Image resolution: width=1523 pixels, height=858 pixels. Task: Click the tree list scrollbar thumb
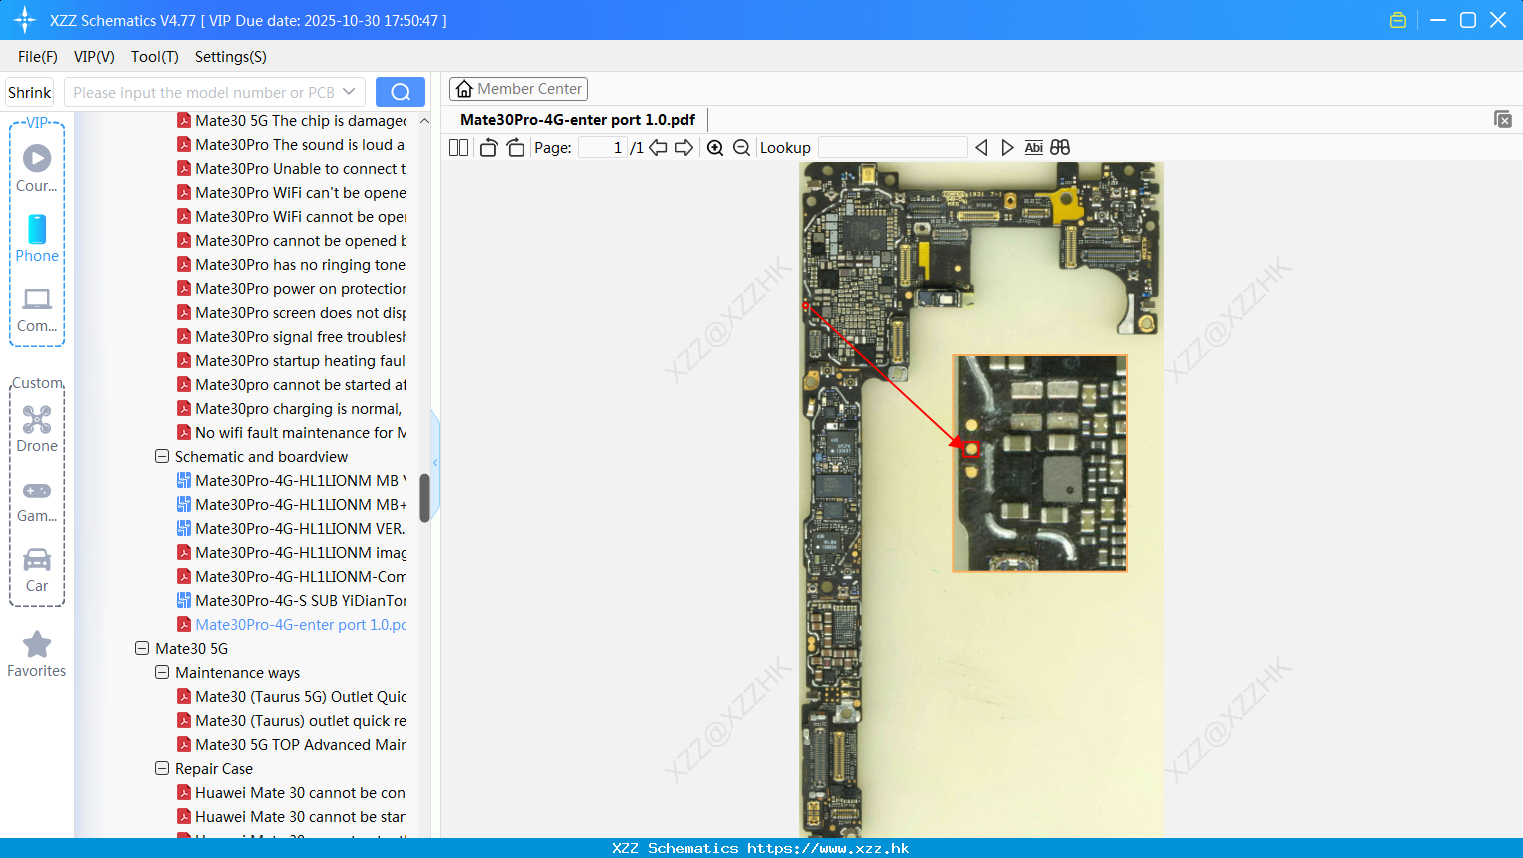coord(424,498)
